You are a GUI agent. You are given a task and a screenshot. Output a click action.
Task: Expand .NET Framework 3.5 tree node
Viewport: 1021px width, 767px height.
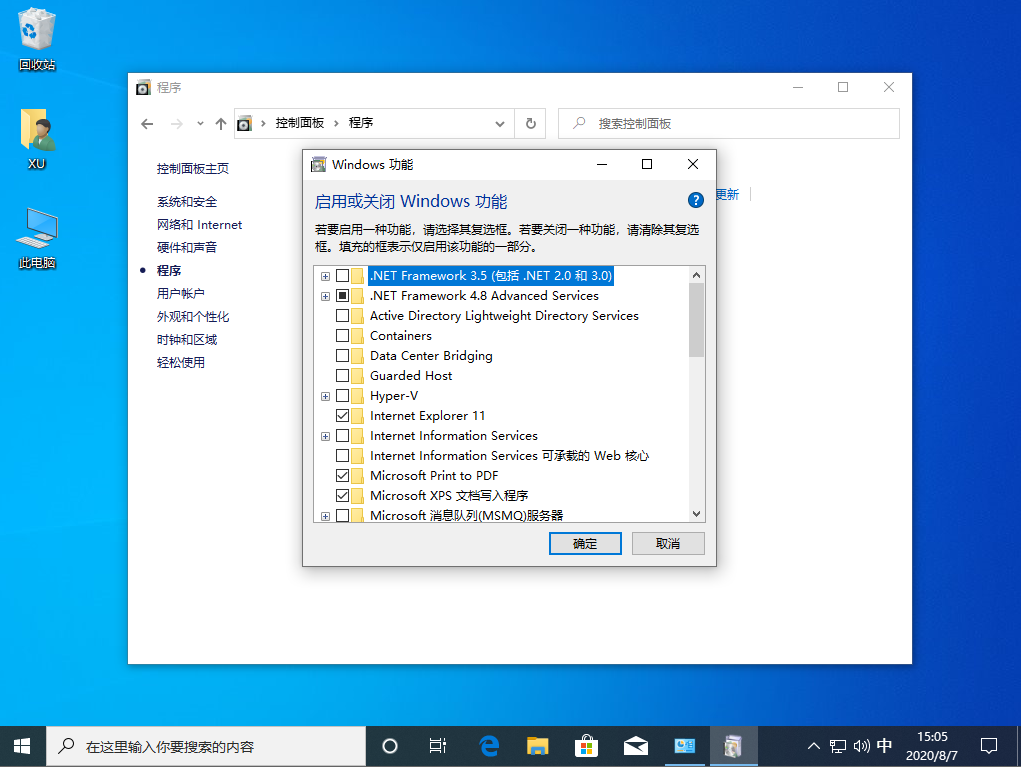tap(326, 276)
